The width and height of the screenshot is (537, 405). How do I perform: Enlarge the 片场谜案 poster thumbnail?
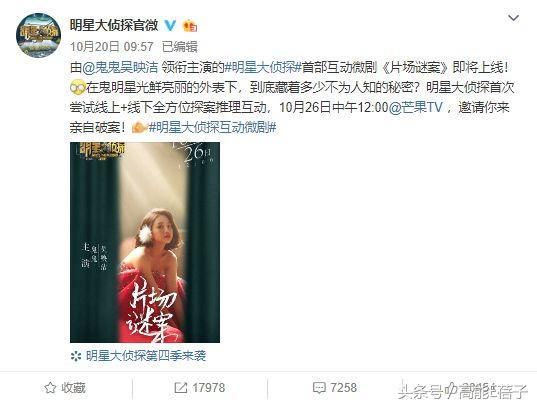point(145,242)
